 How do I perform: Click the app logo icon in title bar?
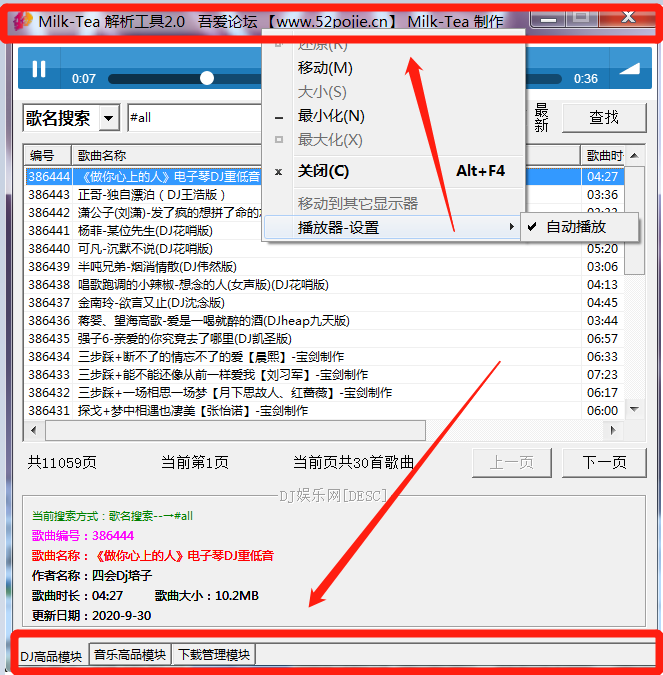22,21
